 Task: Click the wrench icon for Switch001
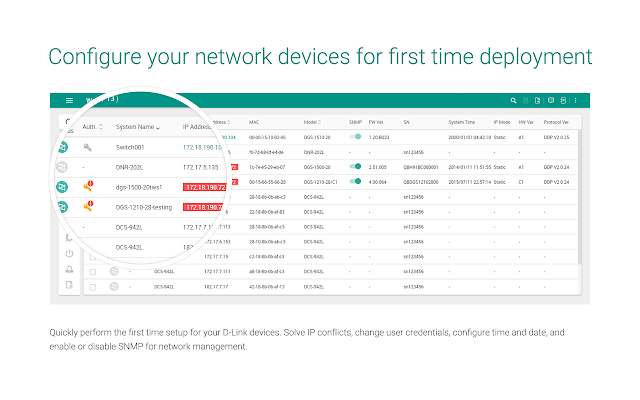[x=88, y=147]
